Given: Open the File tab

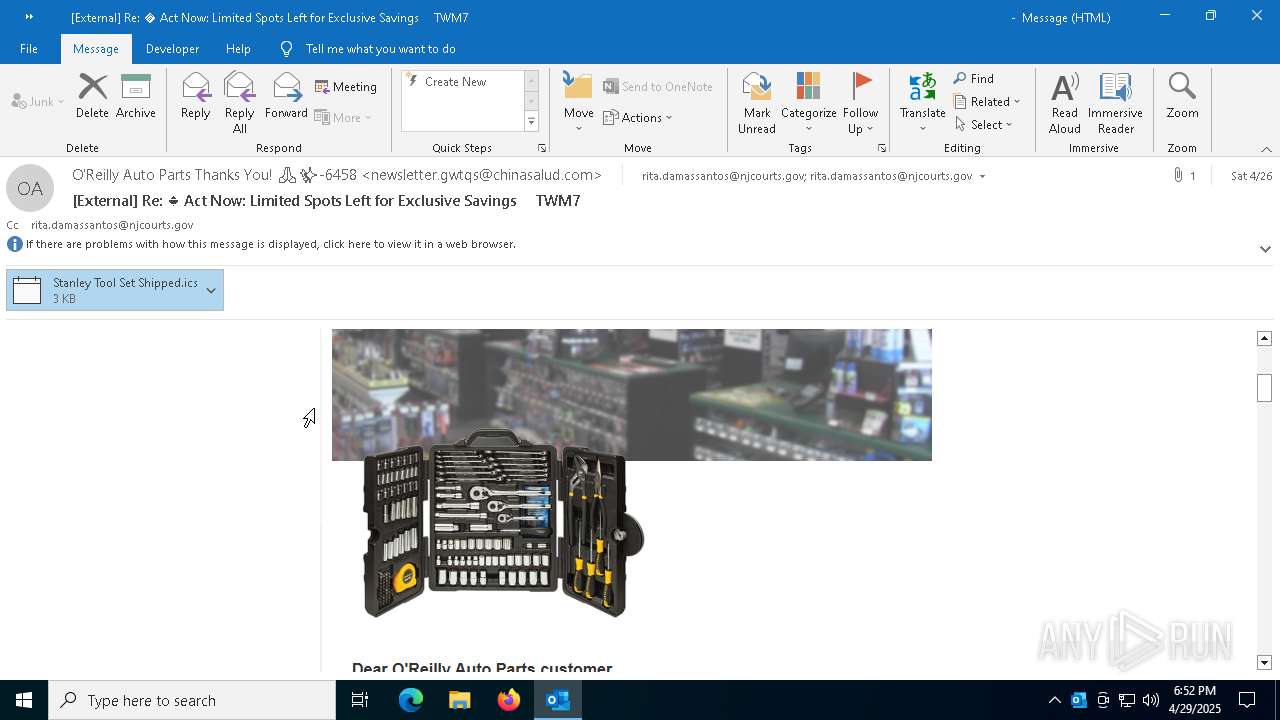Looking at the screenshot, I should click(29, 49).
